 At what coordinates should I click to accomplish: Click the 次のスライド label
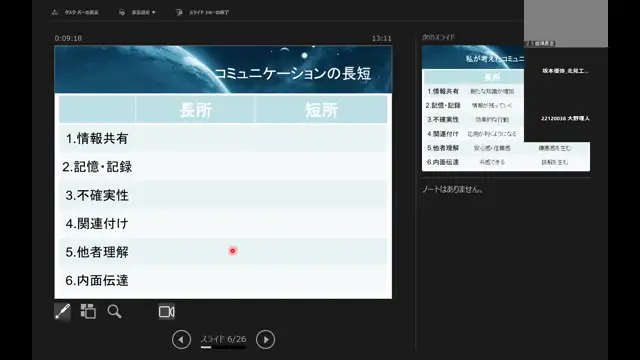tap(438, 37)
